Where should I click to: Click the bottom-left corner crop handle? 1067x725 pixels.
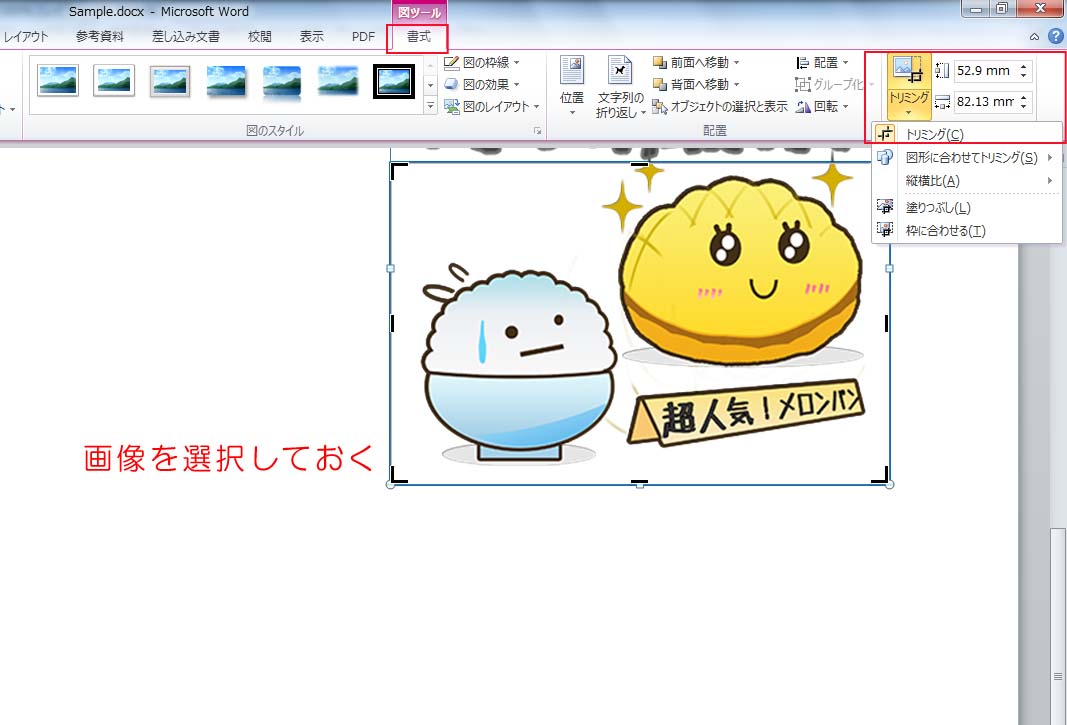pyautogui.click(x=399, y=475)
